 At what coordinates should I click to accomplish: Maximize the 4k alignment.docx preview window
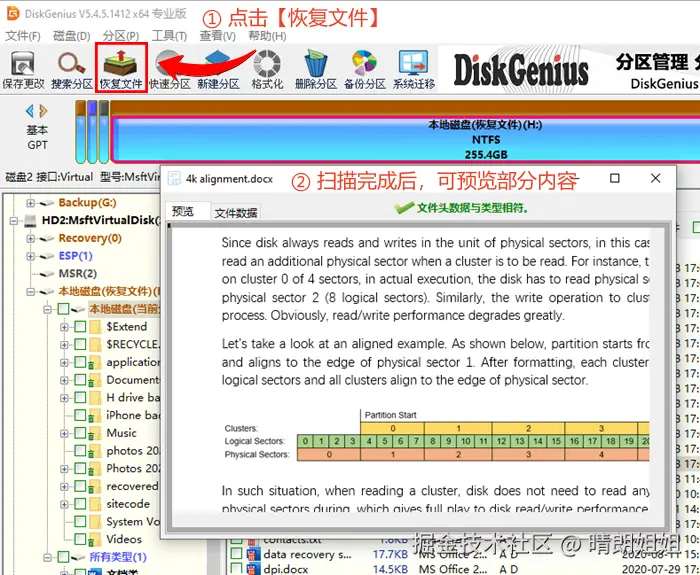[615, 178]
